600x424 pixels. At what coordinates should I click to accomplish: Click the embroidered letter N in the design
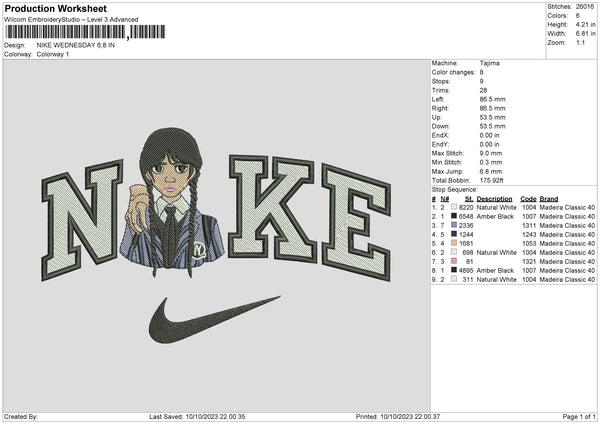pyautogui.click(x=82, y=220)
